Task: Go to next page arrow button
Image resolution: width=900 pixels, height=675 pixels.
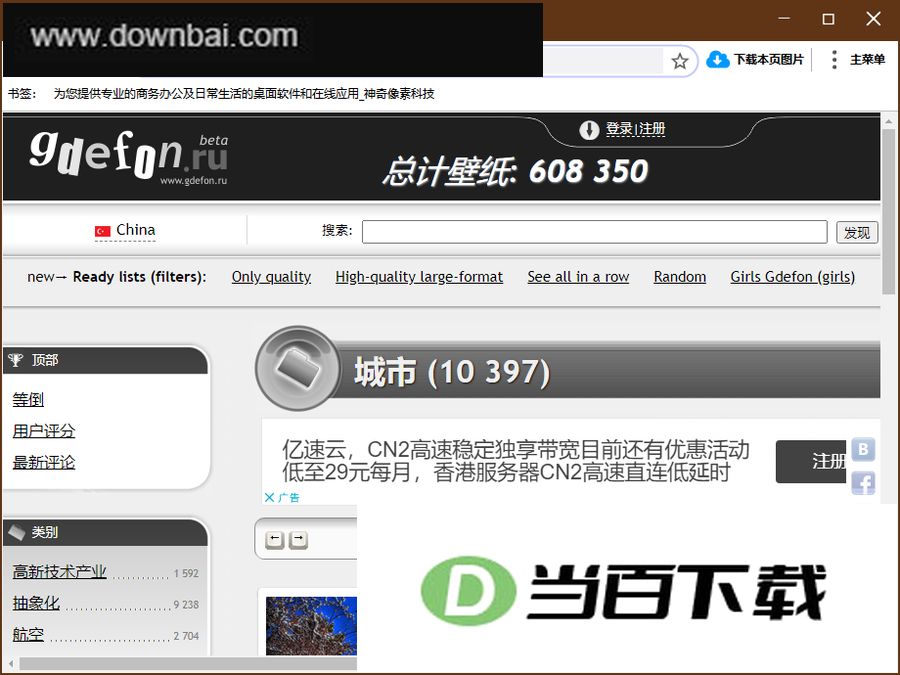Action: click(x=298, y=540)
